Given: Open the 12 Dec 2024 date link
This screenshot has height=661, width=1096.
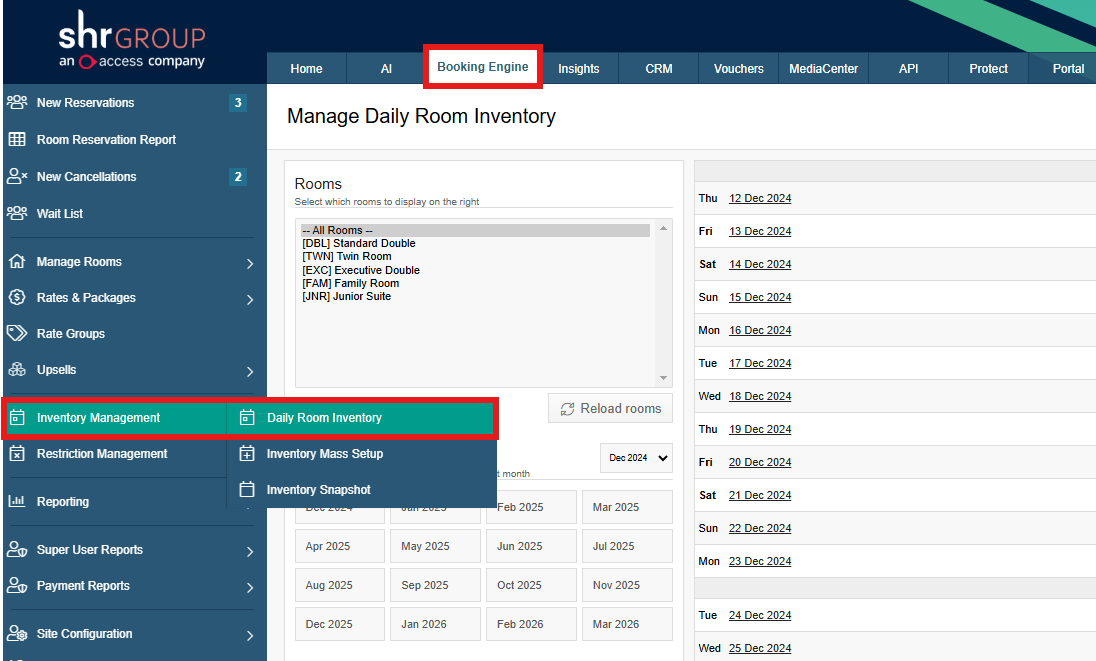Looking at the screenshot, I should click(760, 198).
